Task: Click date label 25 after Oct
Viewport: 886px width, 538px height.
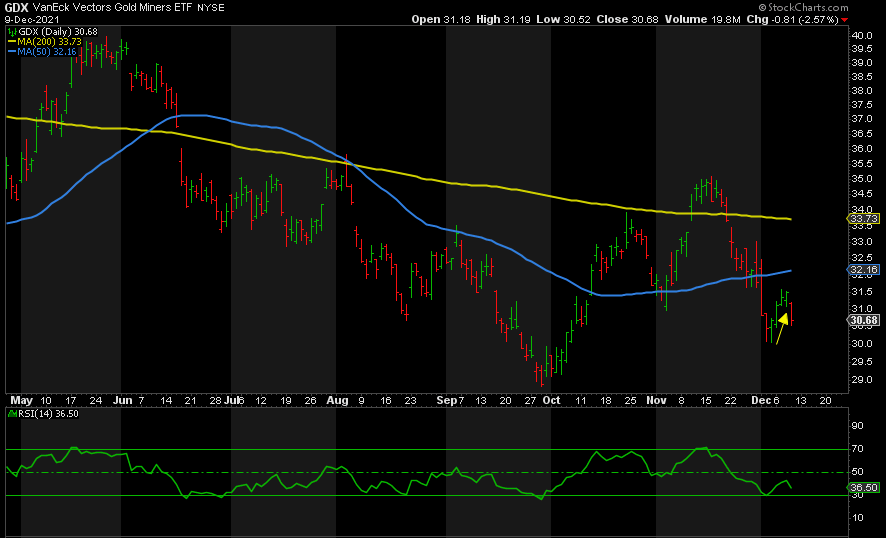Action: (x=630, y=400)
